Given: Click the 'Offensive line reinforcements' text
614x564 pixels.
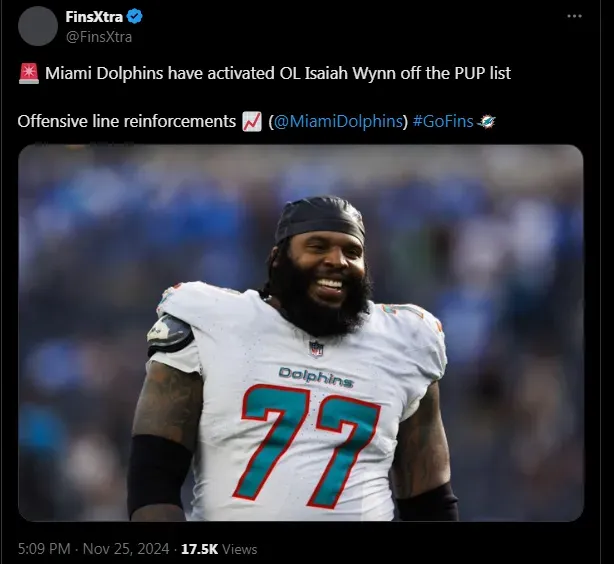Looking at the screenshot, I should (x=126, y=121).
